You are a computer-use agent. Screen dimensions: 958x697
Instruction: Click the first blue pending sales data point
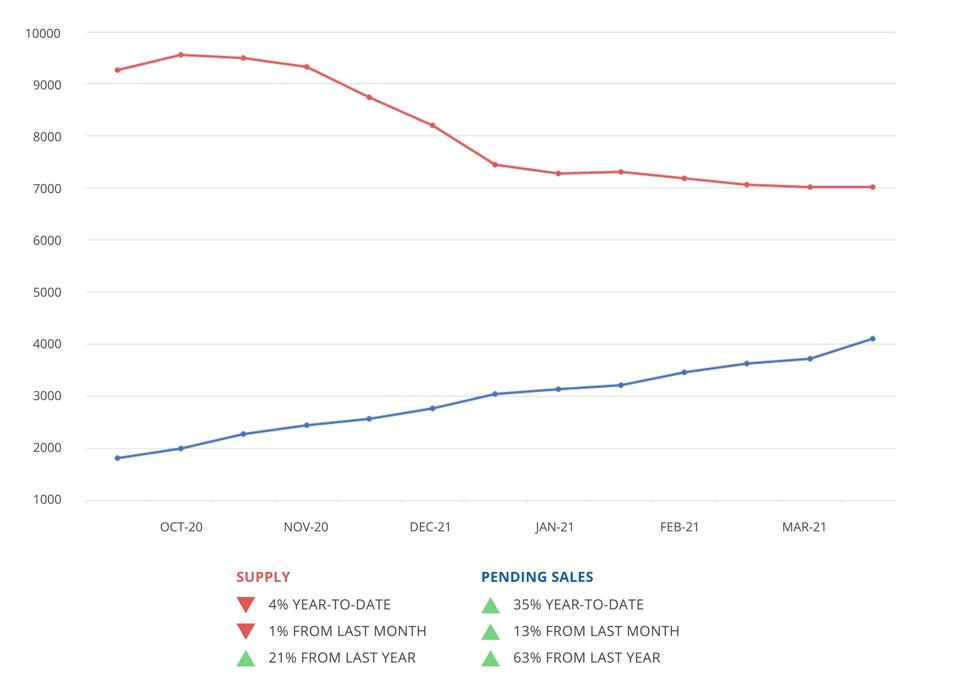point(117,458)
